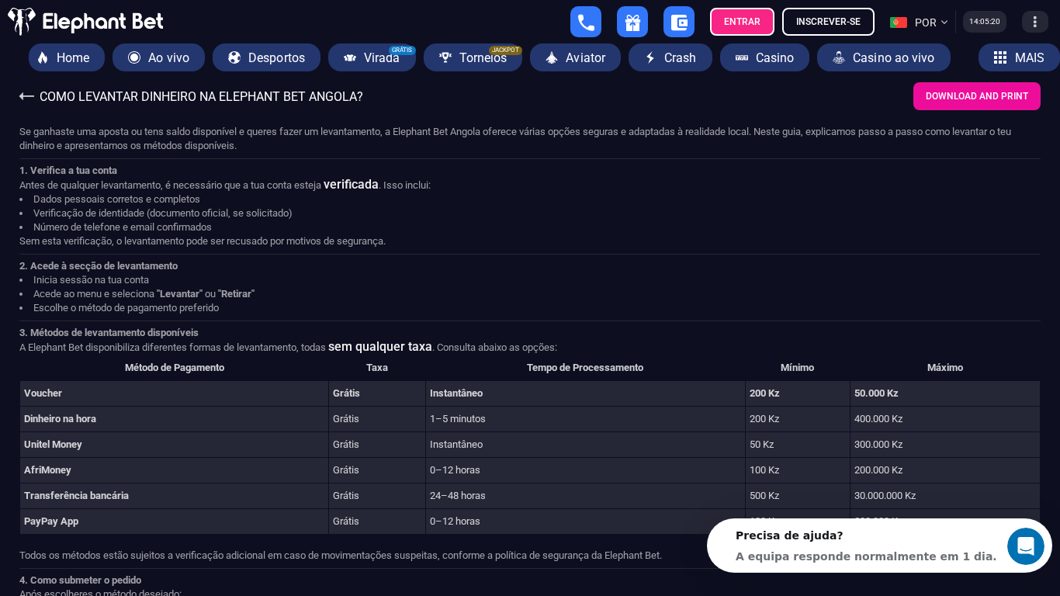Click the 'Método de Pagamento' column header
This screenshot has height=596, width=1060.
[174, 368]
